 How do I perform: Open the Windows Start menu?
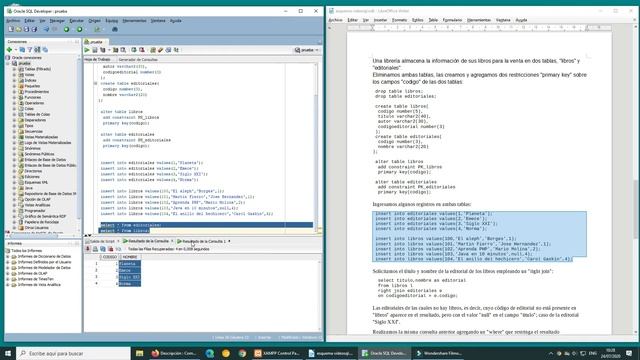pos(7,353)
